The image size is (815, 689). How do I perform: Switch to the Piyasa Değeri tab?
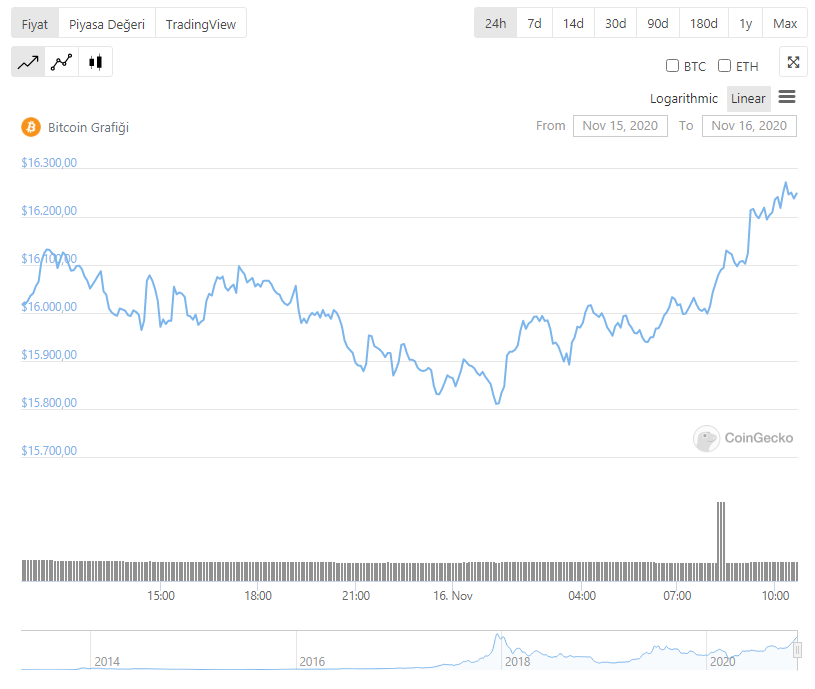pos(107,23)
